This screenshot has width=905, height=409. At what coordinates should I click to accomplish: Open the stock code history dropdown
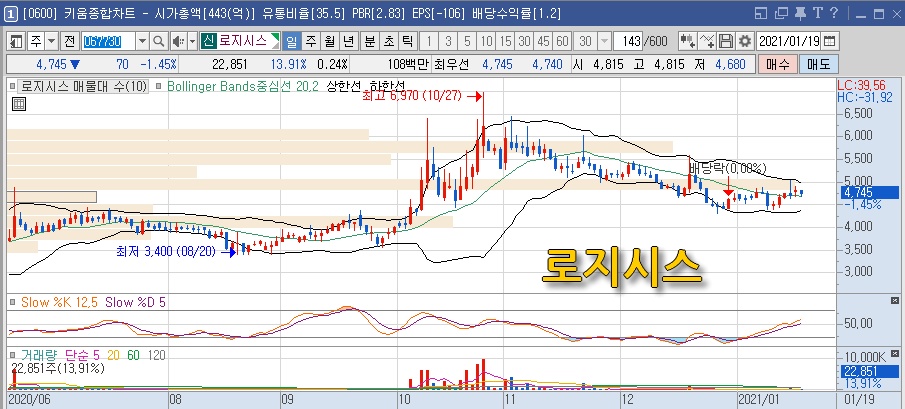[143, 41]
